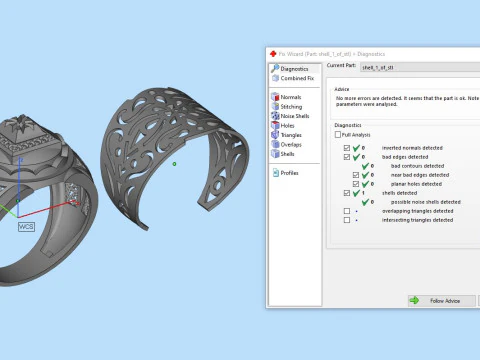Select the Noise Shells tool
Viewport: 480px width, 360px height.
click(x=290, y=116)
